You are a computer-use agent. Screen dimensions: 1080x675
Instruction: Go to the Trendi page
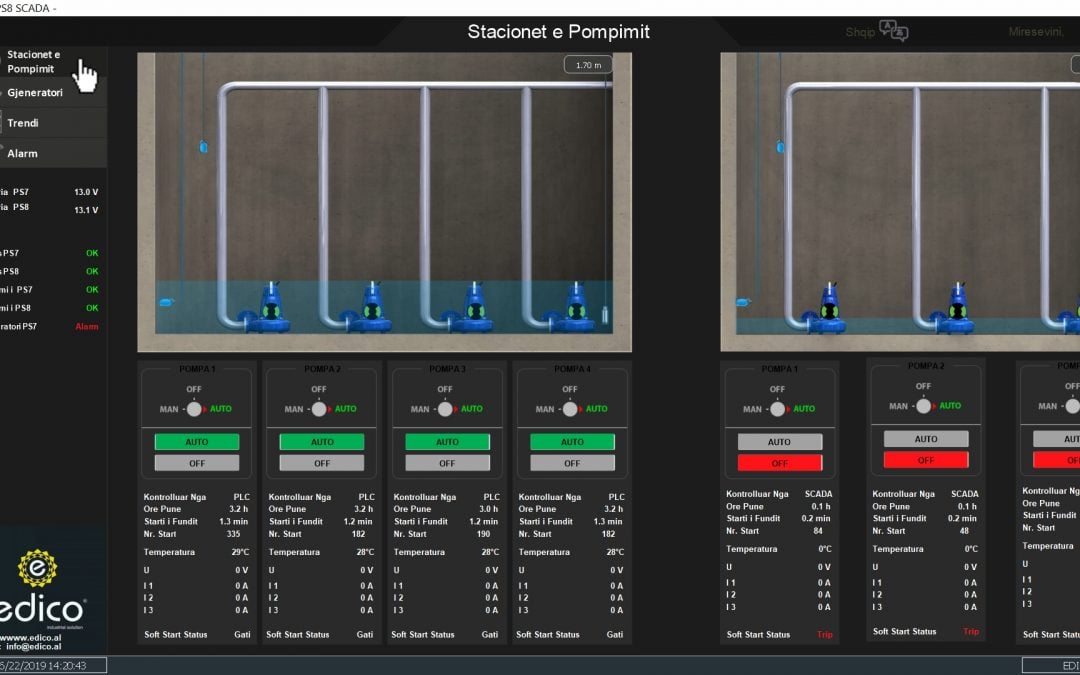pyautogui.click(x=23, y=123)
